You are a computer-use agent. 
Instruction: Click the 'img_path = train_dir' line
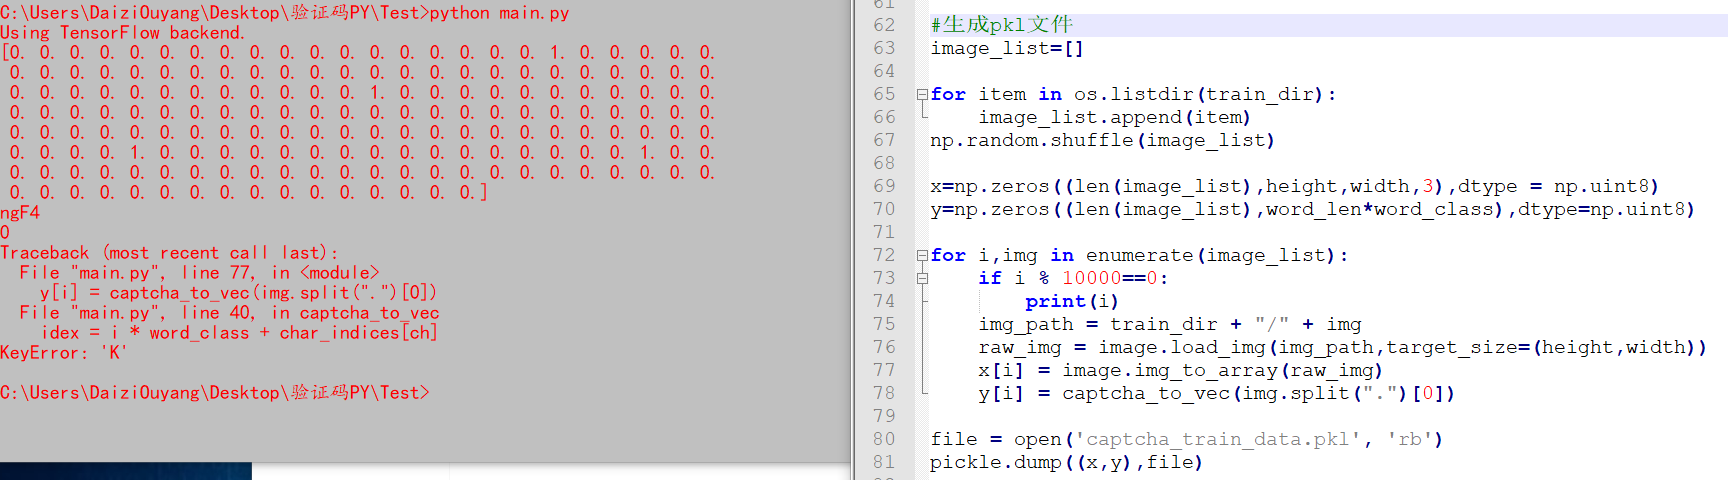click(1170, 324)
